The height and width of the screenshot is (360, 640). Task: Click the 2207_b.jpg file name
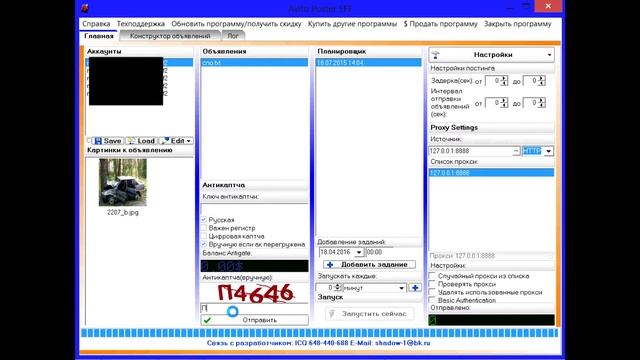pyautogui.click(x=123, y=212)
